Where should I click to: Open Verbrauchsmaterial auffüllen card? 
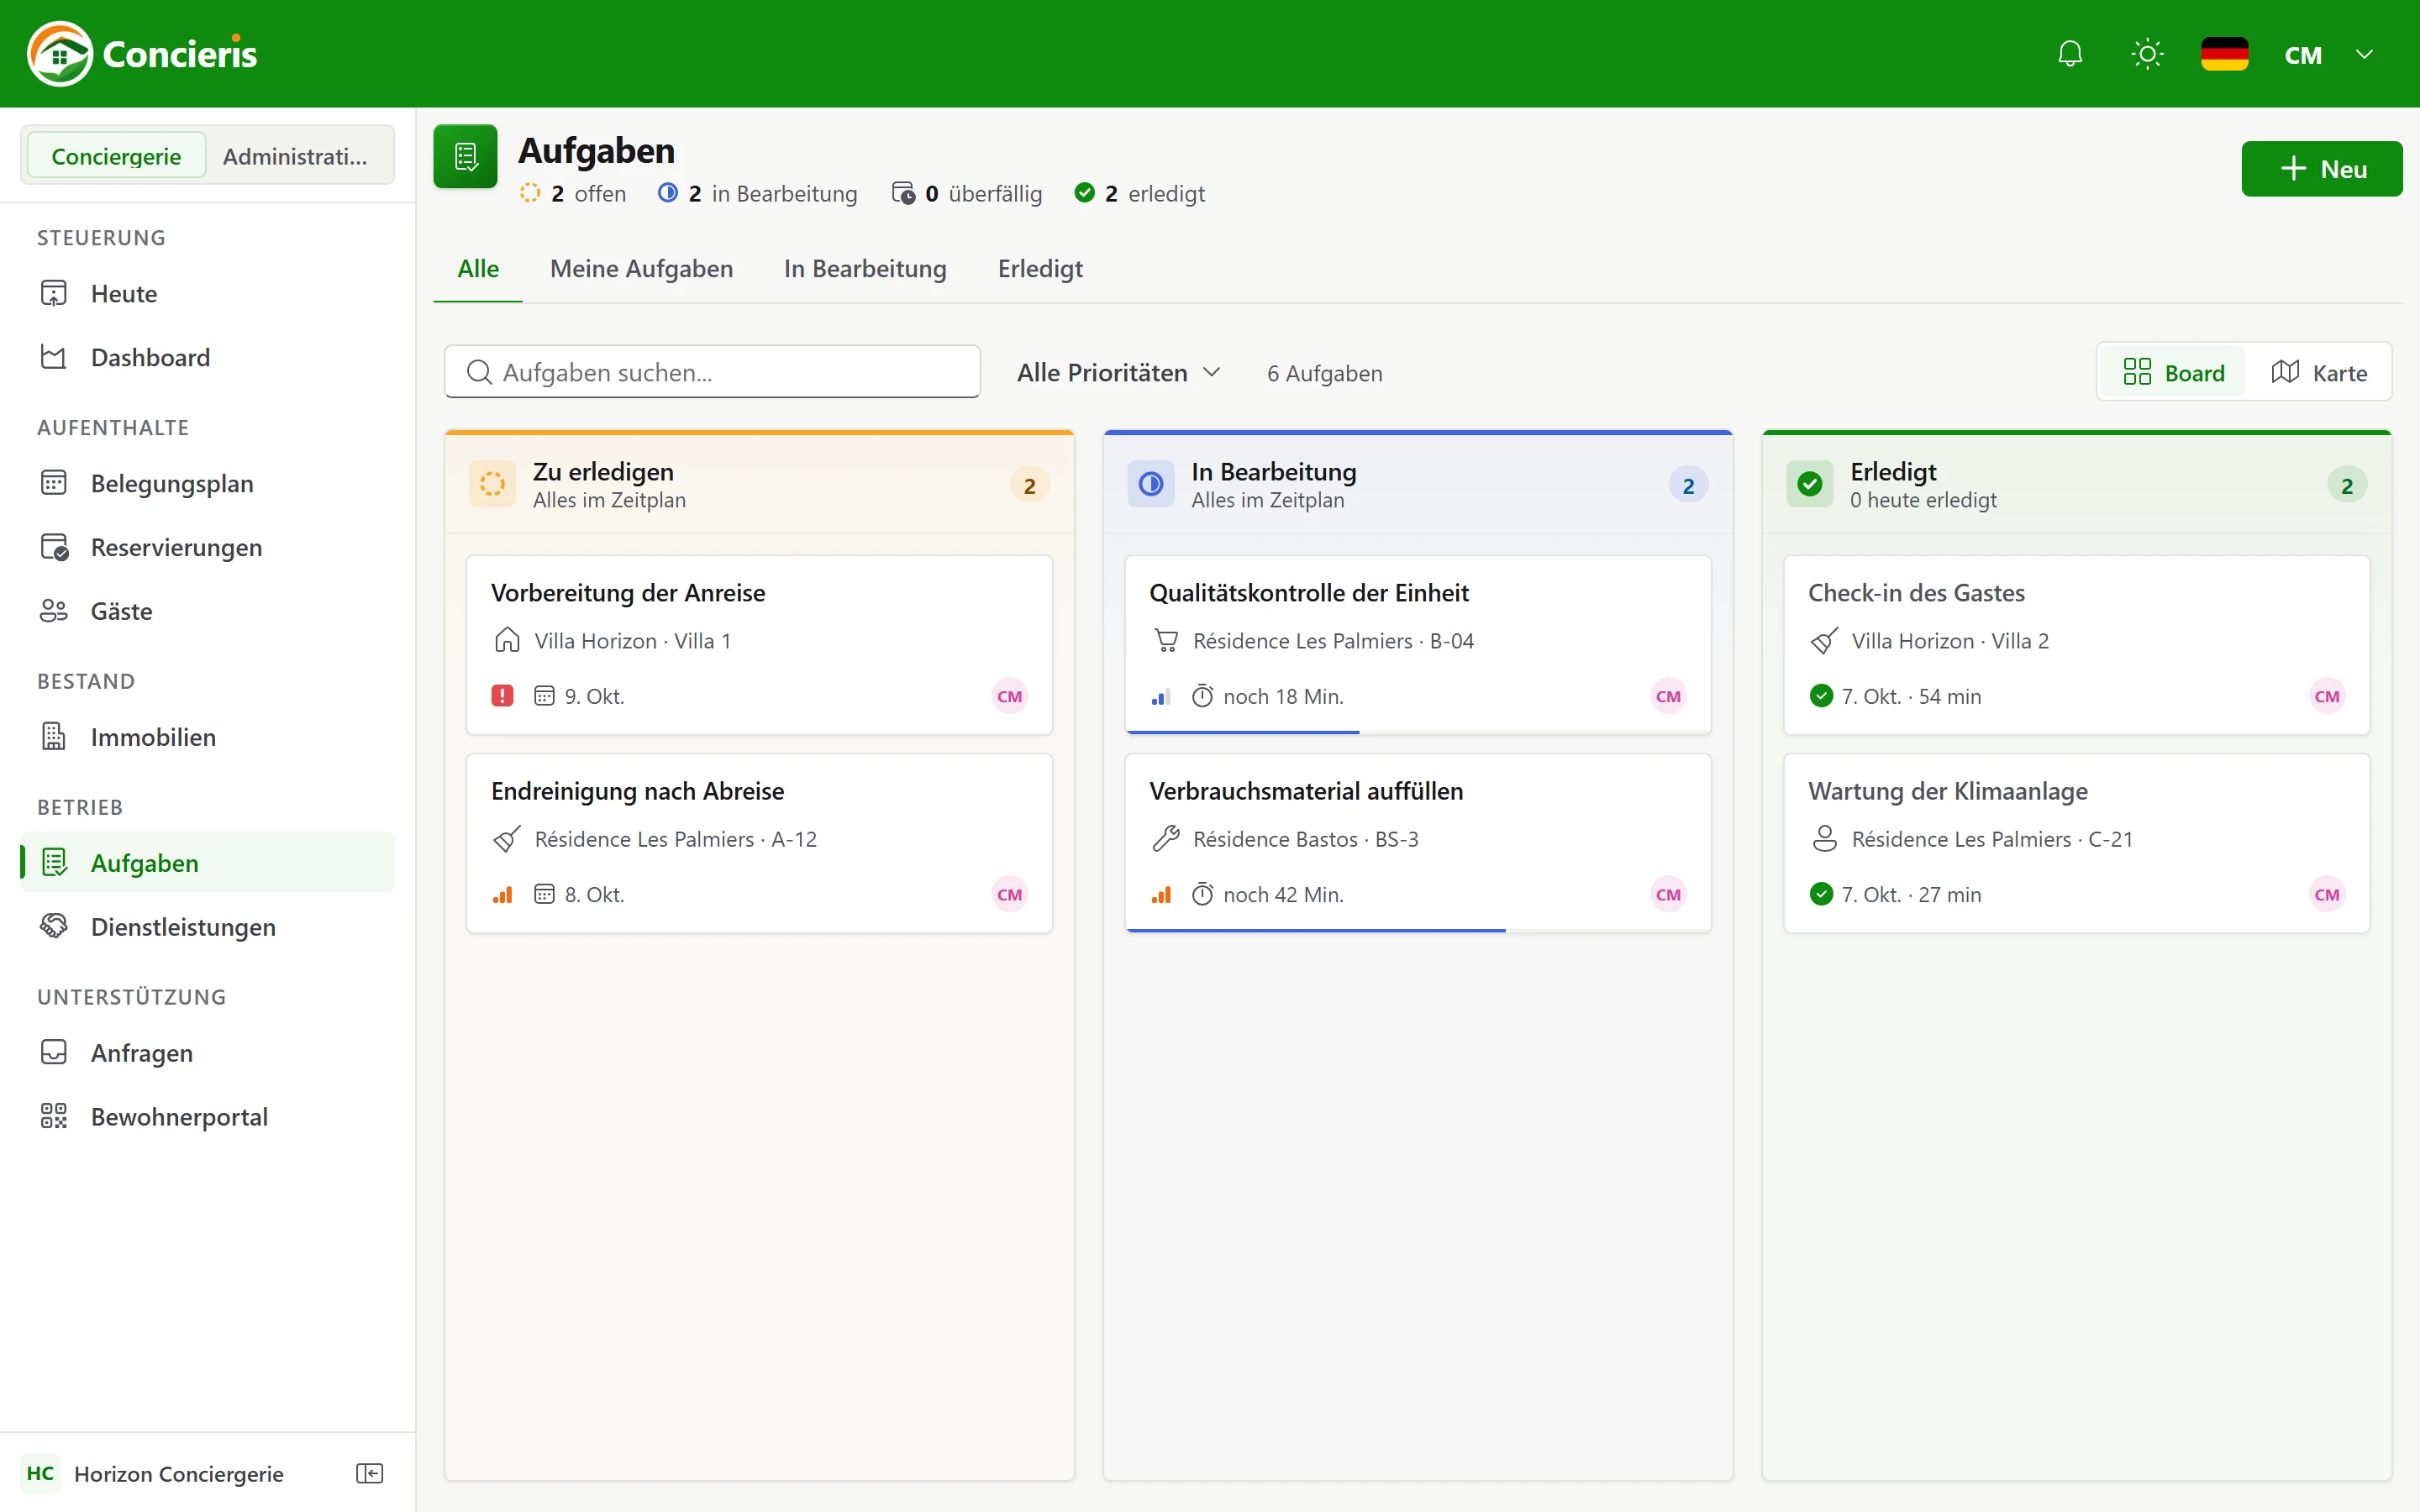(x=1417, y=843)
